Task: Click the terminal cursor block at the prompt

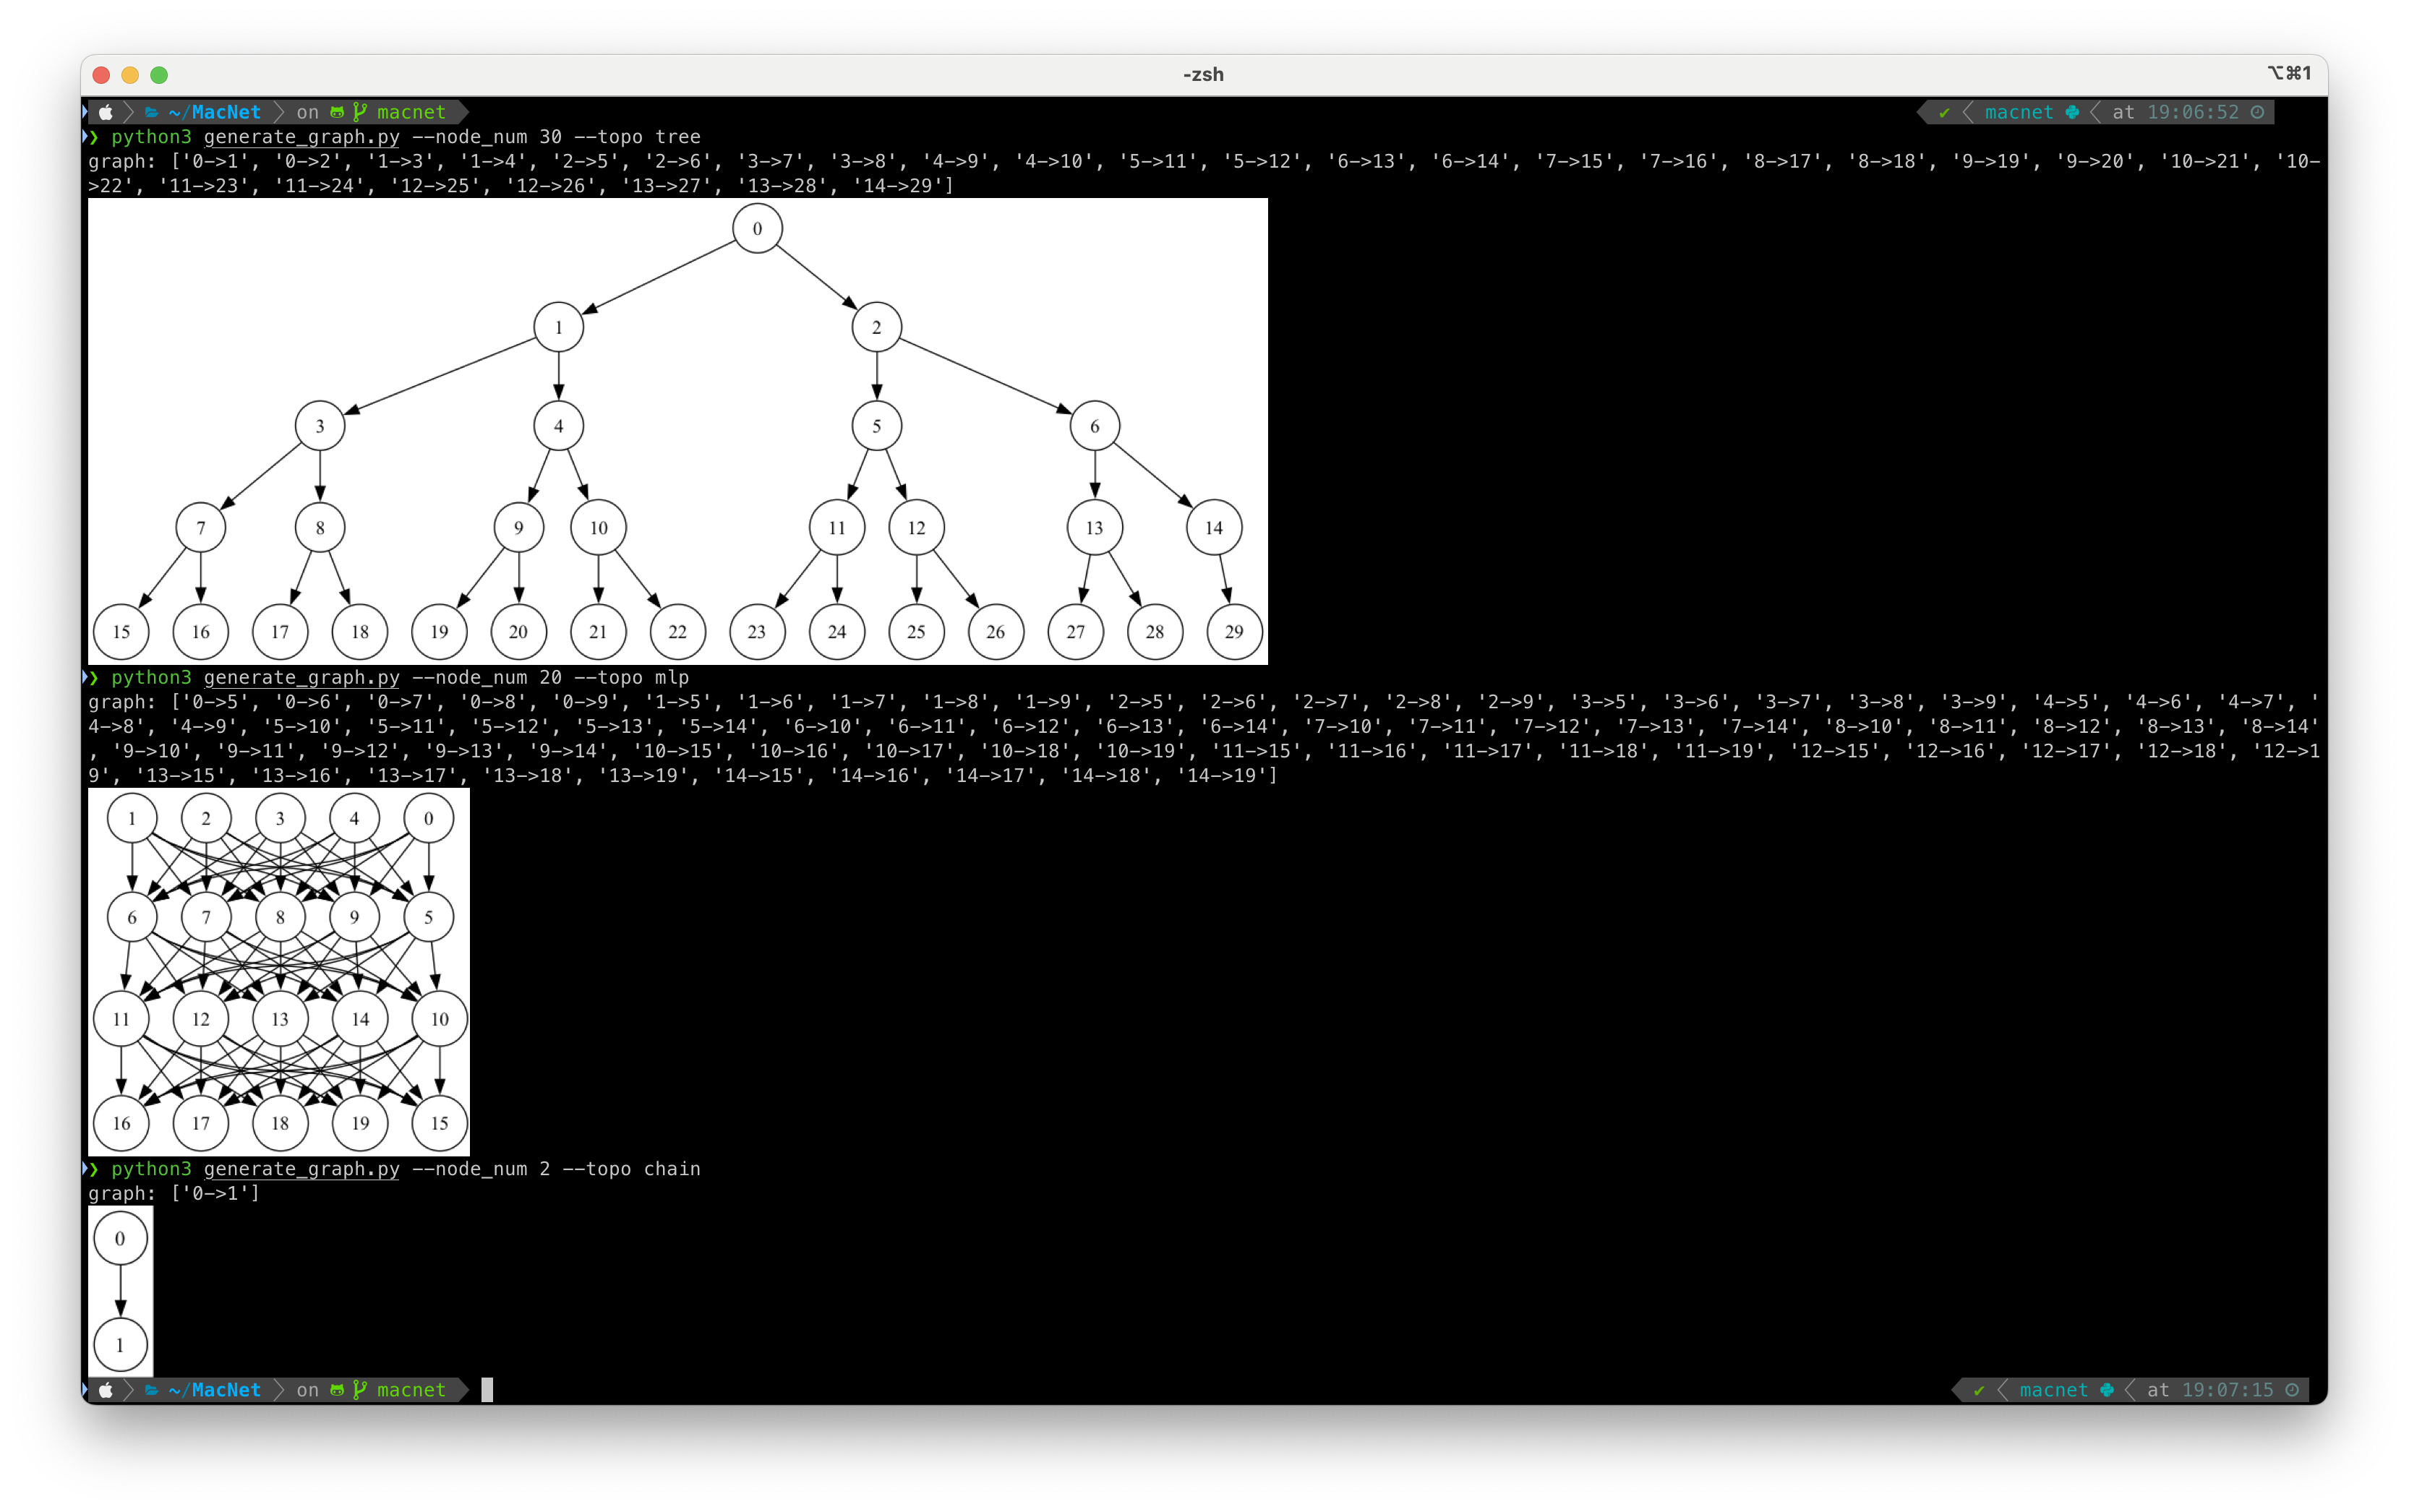Action: [x=487, y=1390]
